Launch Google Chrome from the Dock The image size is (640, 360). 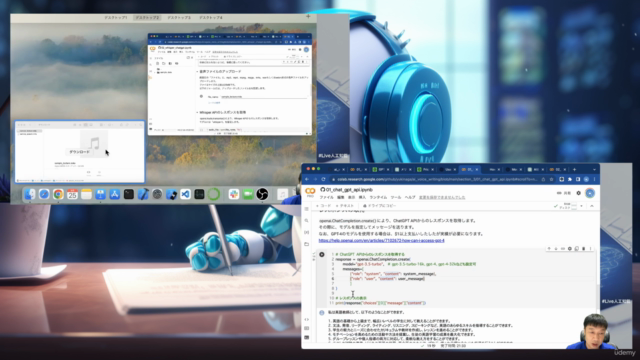pyautogui.click(x=58, y=194)
